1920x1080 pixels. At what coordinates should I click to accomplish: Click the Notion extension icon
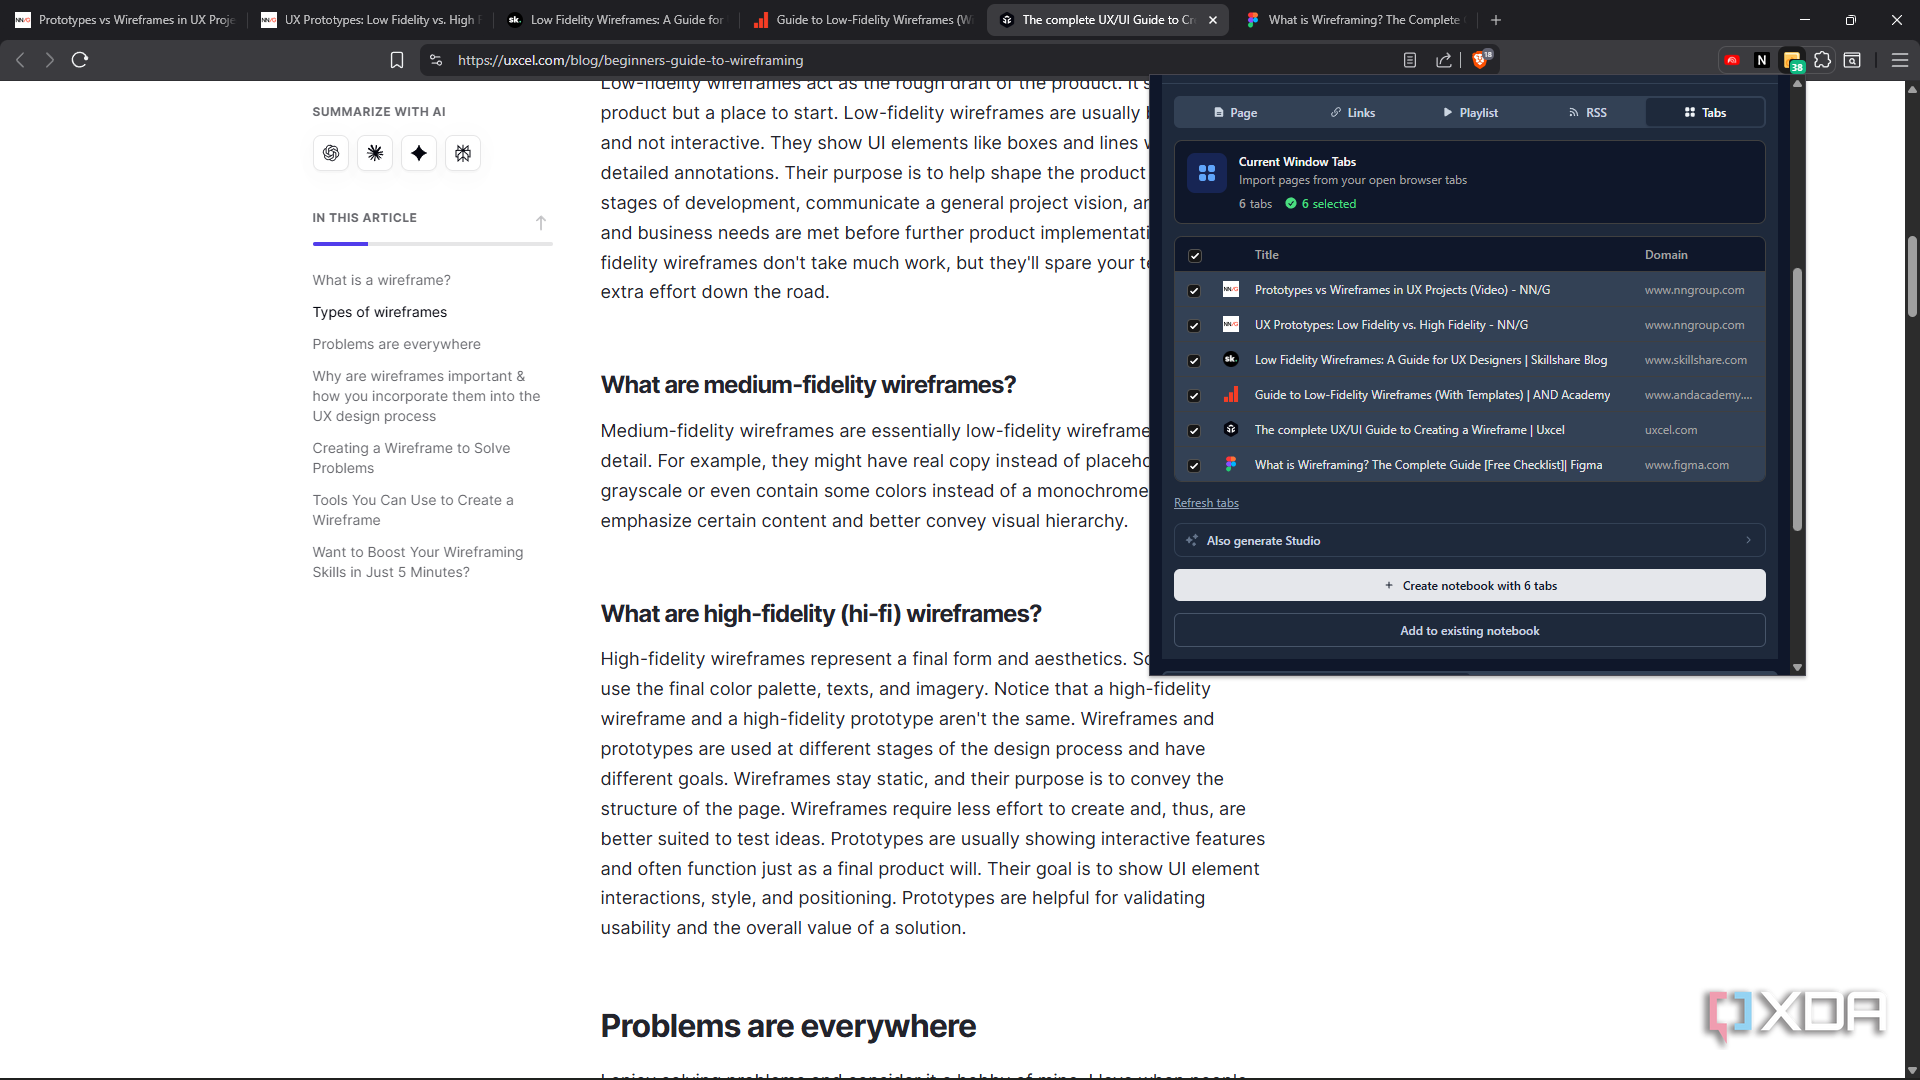coord(1762,60)
